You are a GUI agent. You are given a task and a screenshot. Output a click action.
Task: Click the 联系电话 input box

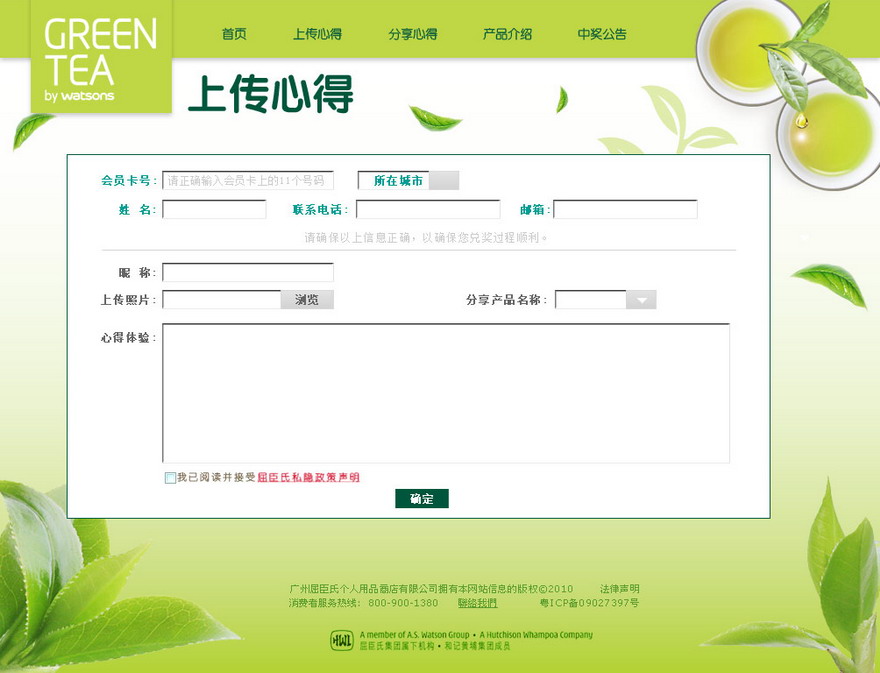click(428, 209)
